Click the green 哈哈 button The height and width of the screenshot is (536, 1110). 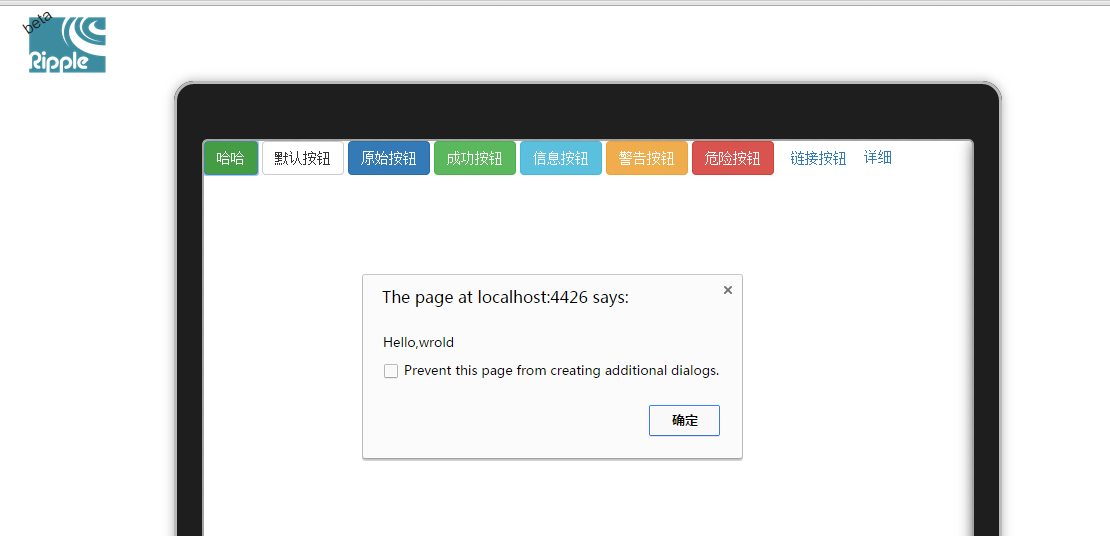coord(231,158)
